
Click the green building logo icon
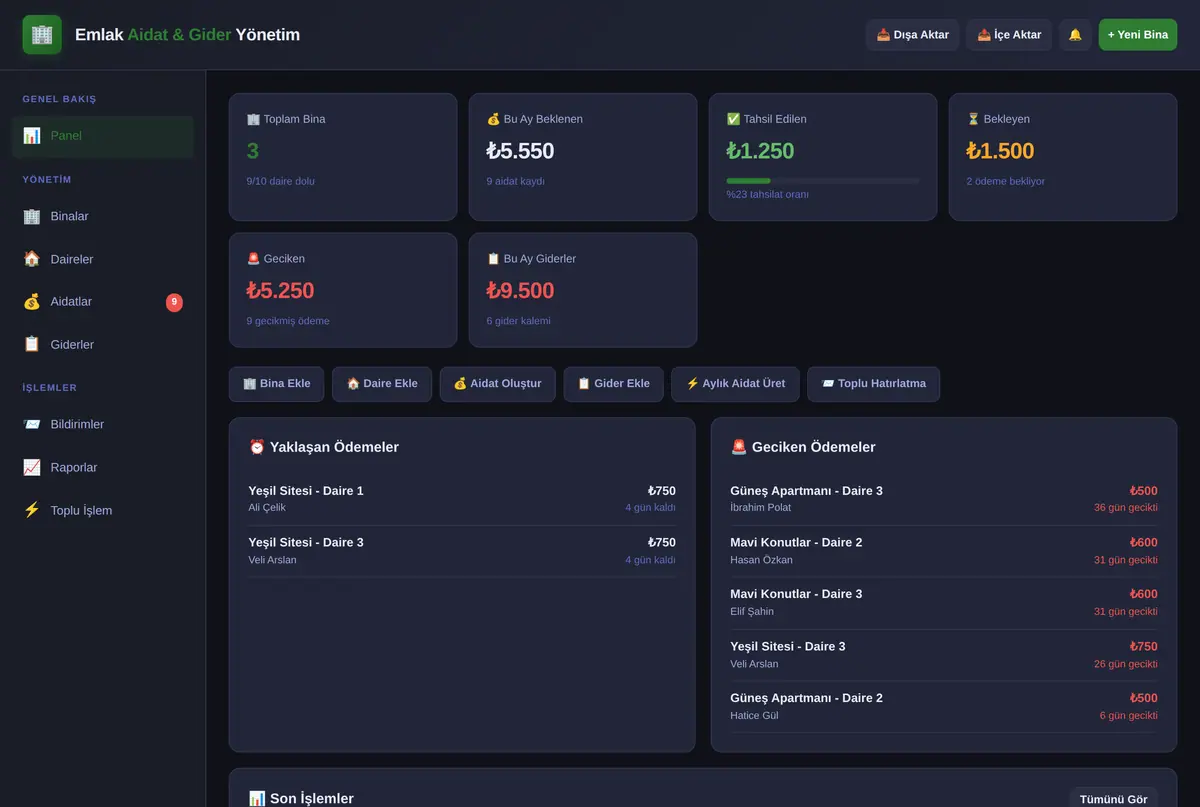pos(42,35)
